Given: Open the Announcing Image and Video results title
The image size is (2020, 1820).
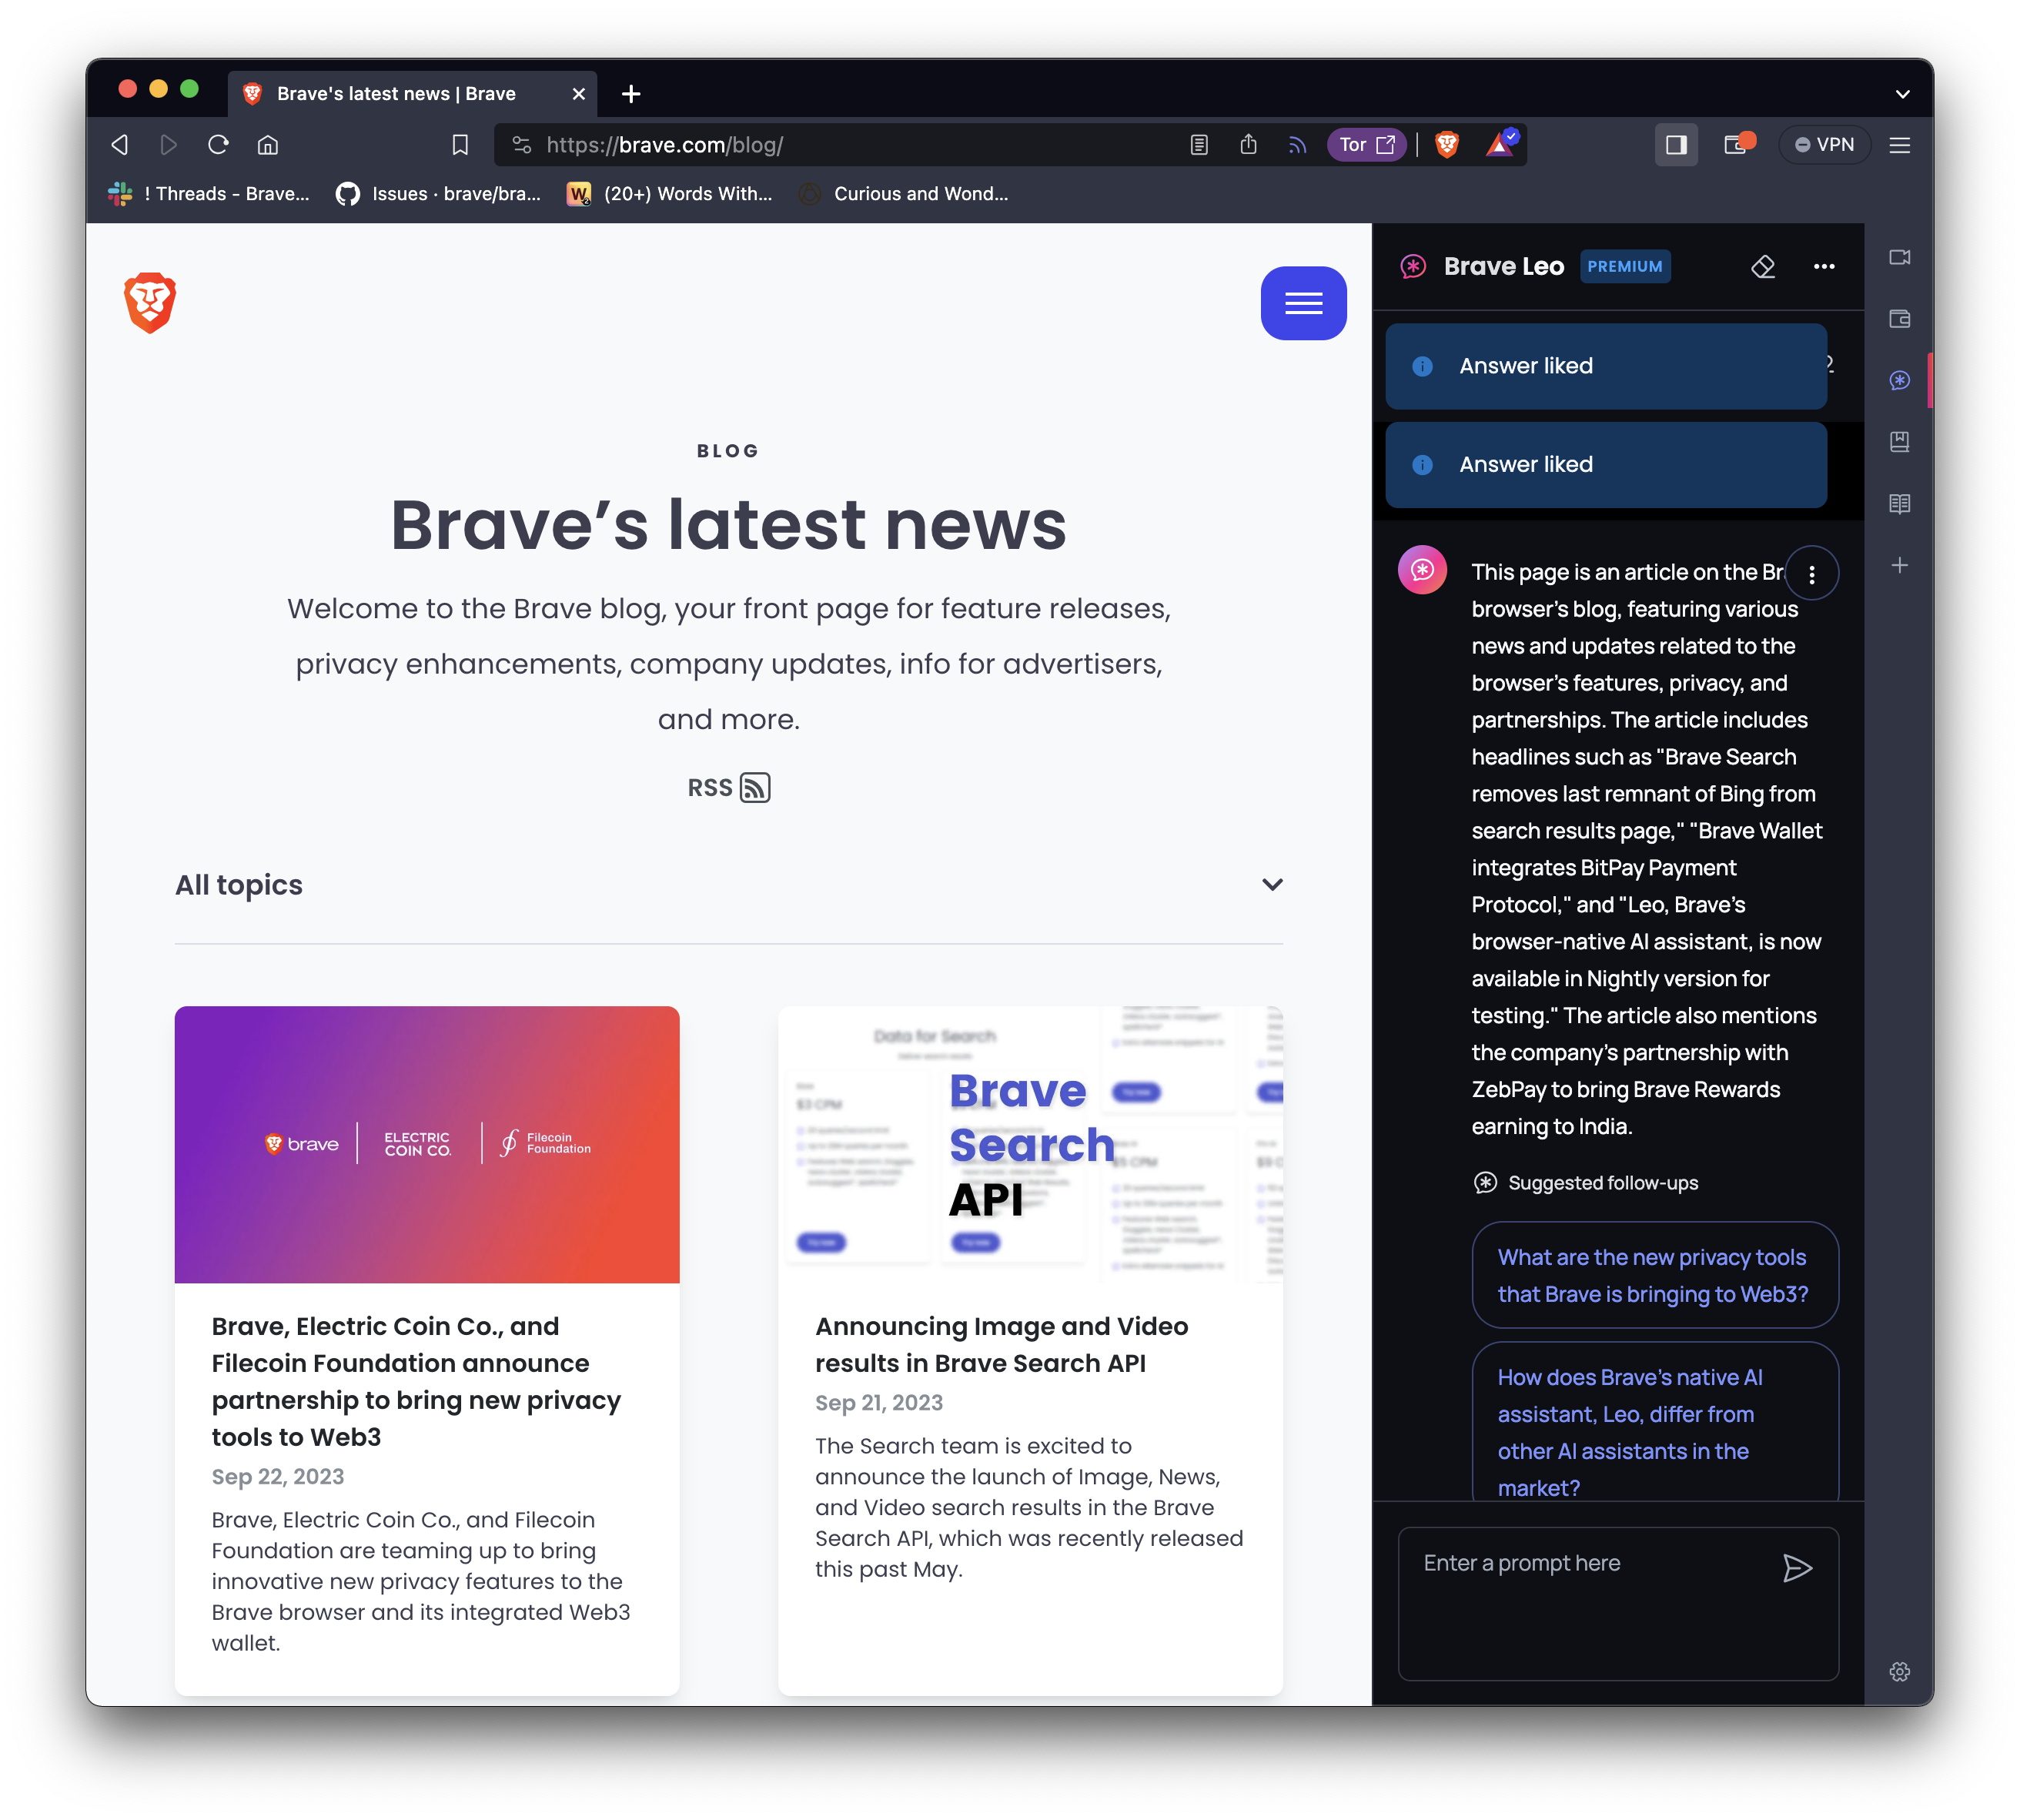Looking at the screenshot, I should tap(1001, 1344).
